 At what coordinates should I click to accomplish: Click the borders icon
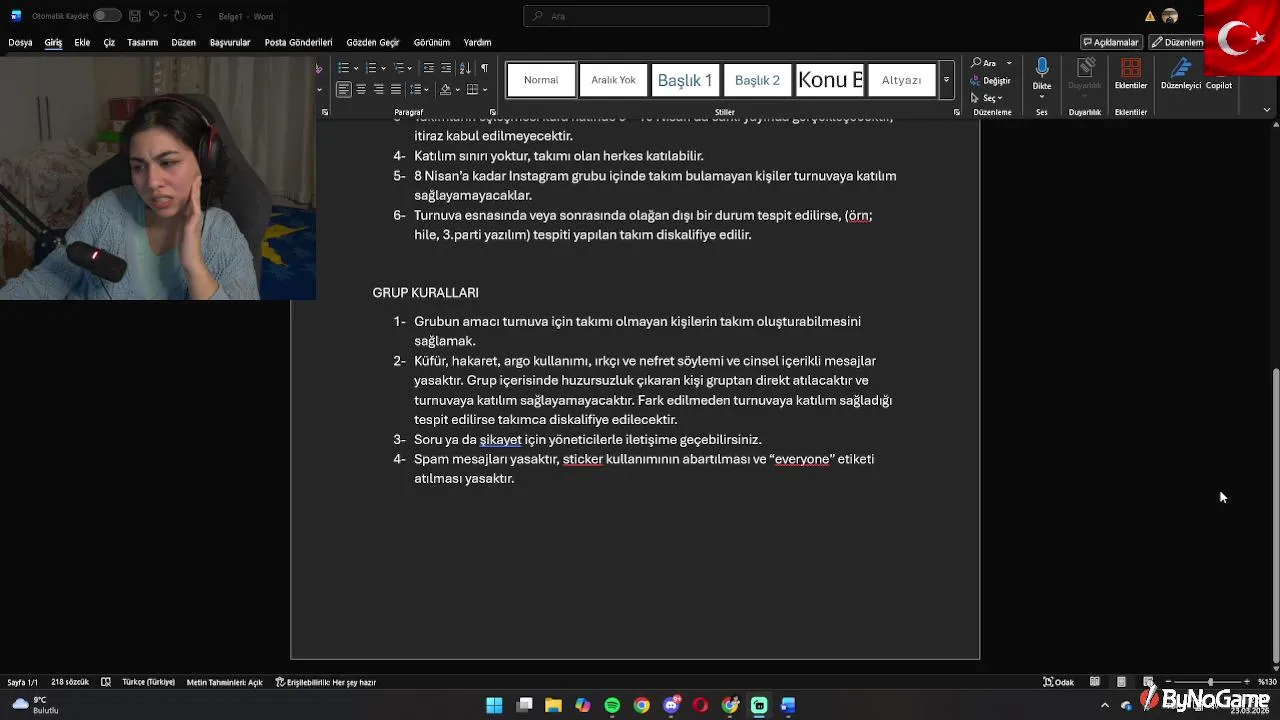(x=473, y=89)
